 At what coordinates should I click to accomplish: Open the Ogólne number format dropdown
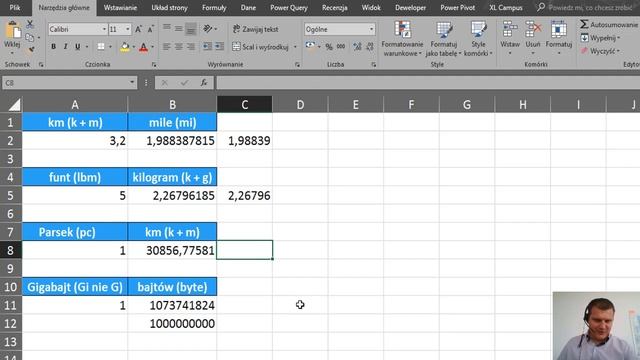371,29
